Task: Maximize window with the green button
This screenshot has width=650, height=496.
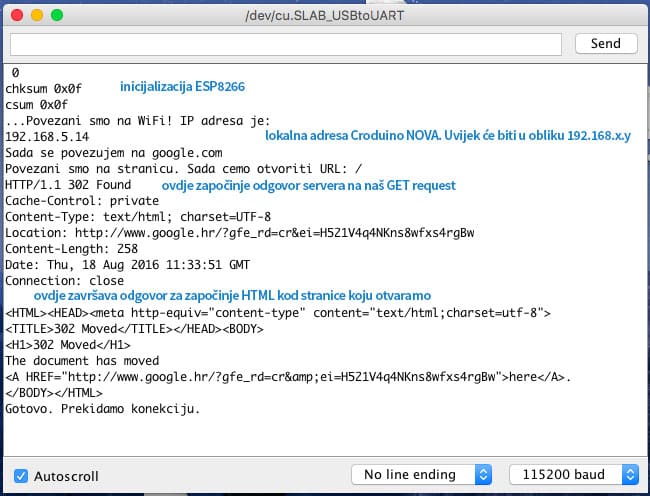Action: tap(56, 16)
